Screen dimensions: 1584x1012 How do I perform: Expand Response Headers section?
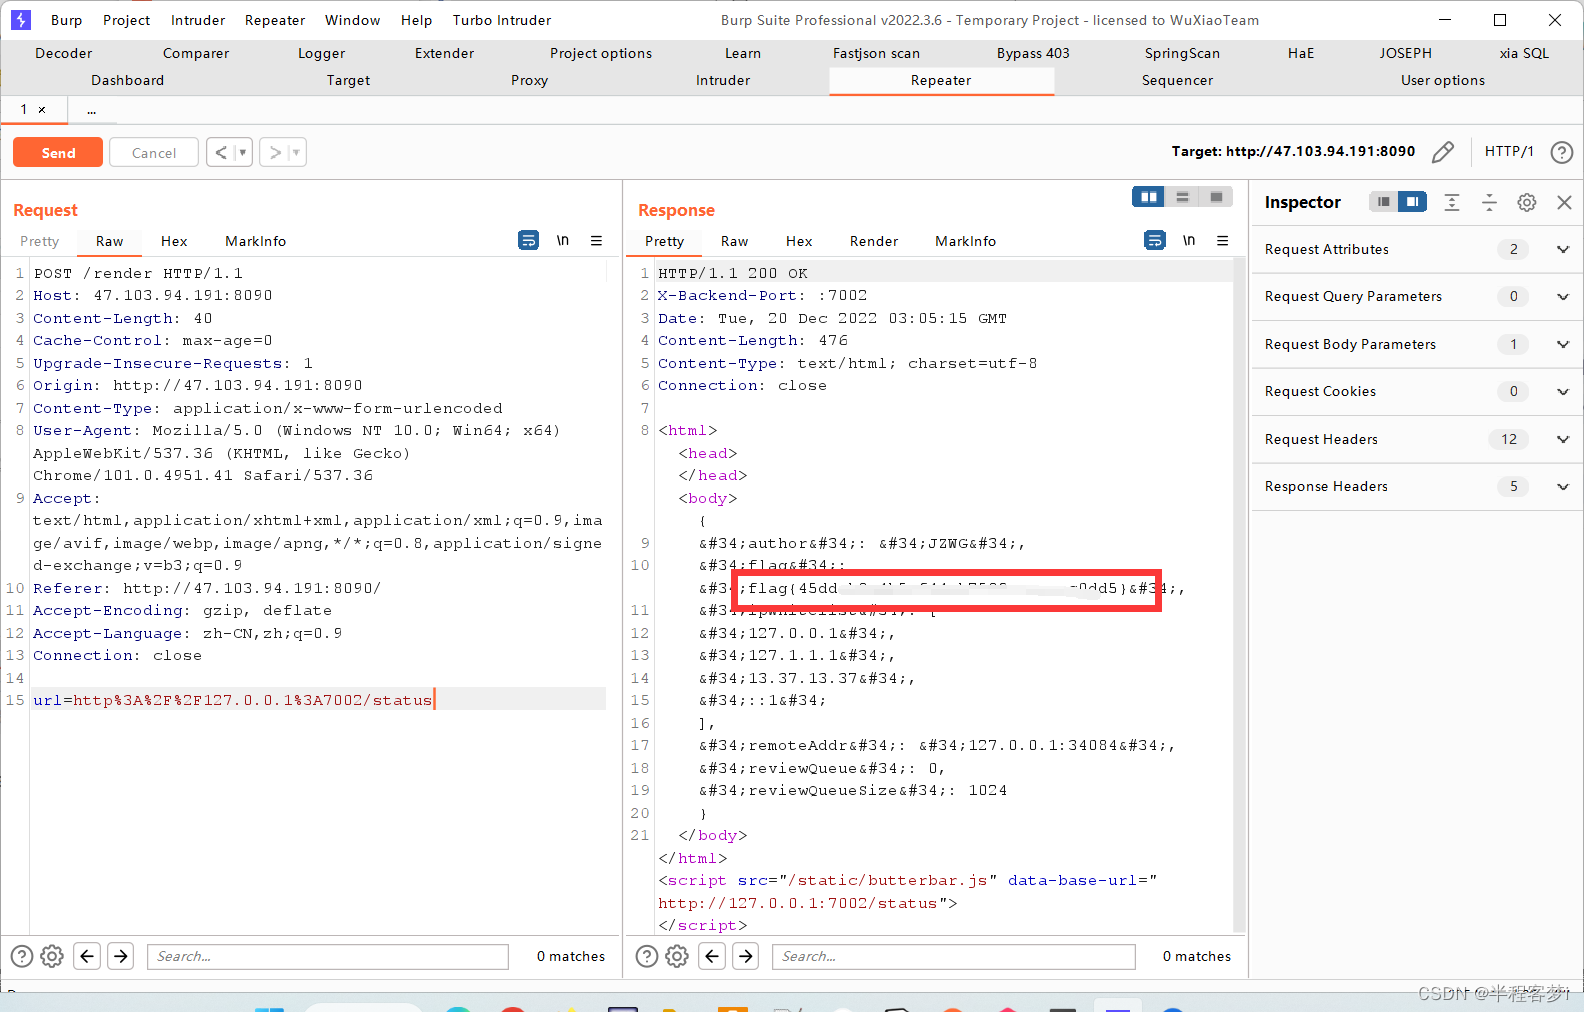pyautogui.click(x=1562, y=486)
